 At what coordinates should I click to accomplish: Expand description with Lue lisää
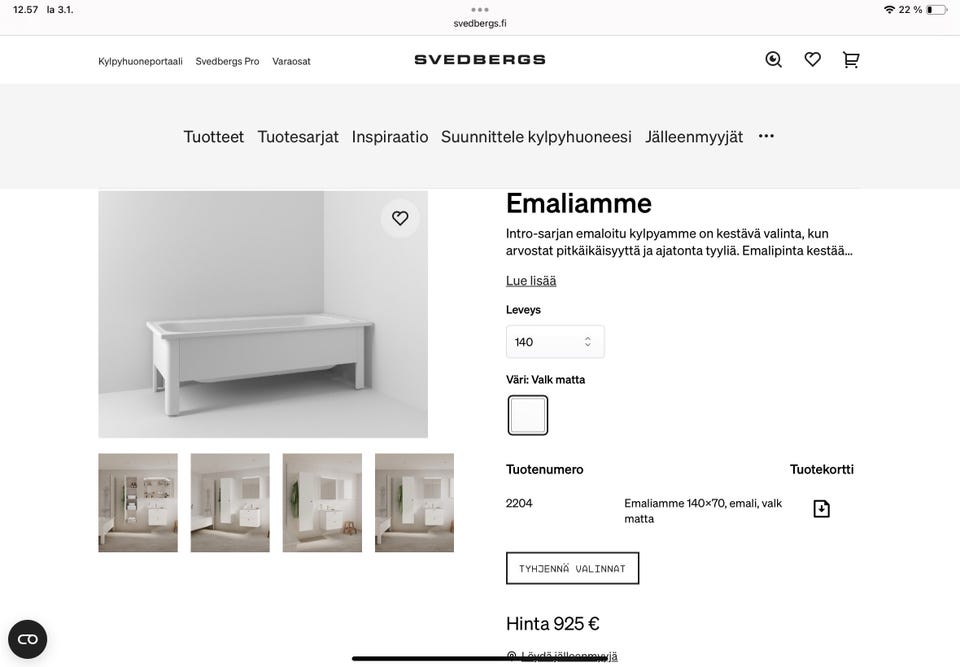coord(531,281)
